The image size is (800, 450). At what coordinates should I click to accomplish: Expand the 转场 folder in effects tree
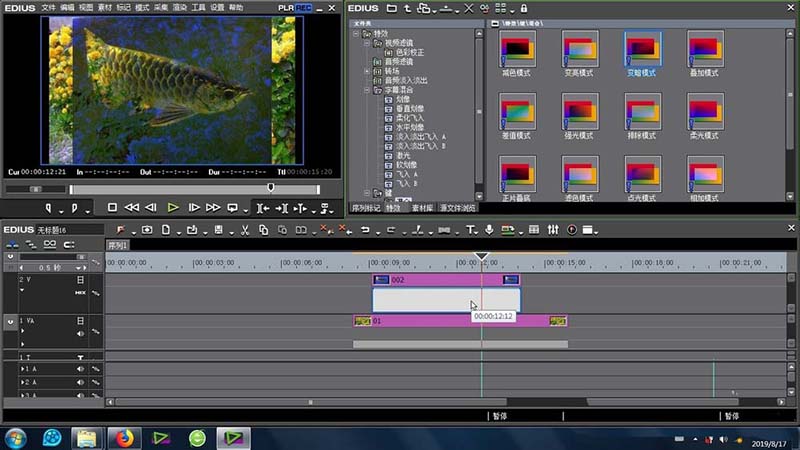(366, 71)
